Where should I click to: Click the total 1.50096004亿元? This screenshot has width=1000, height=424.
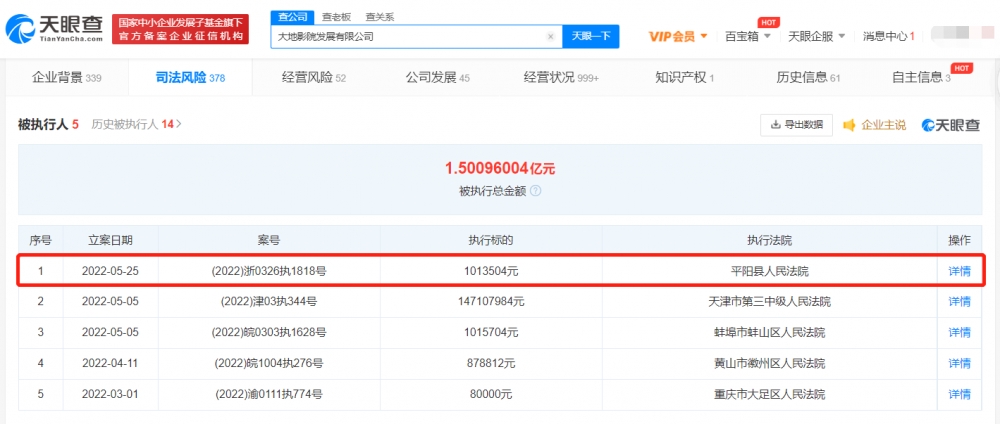click(x=500, y=168)
